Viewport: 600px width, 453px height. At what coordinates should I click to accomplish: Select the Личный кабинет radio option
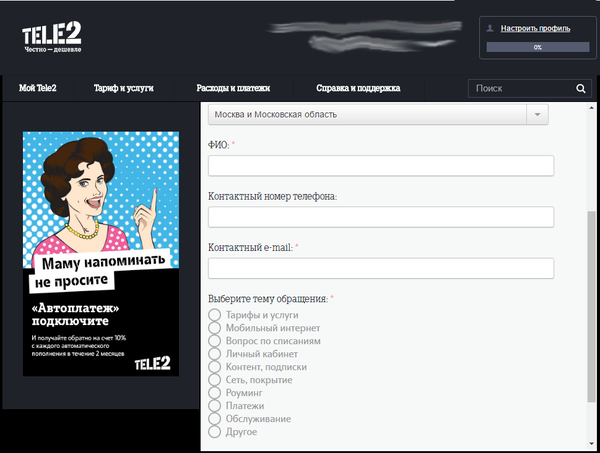tap(215, 354)
